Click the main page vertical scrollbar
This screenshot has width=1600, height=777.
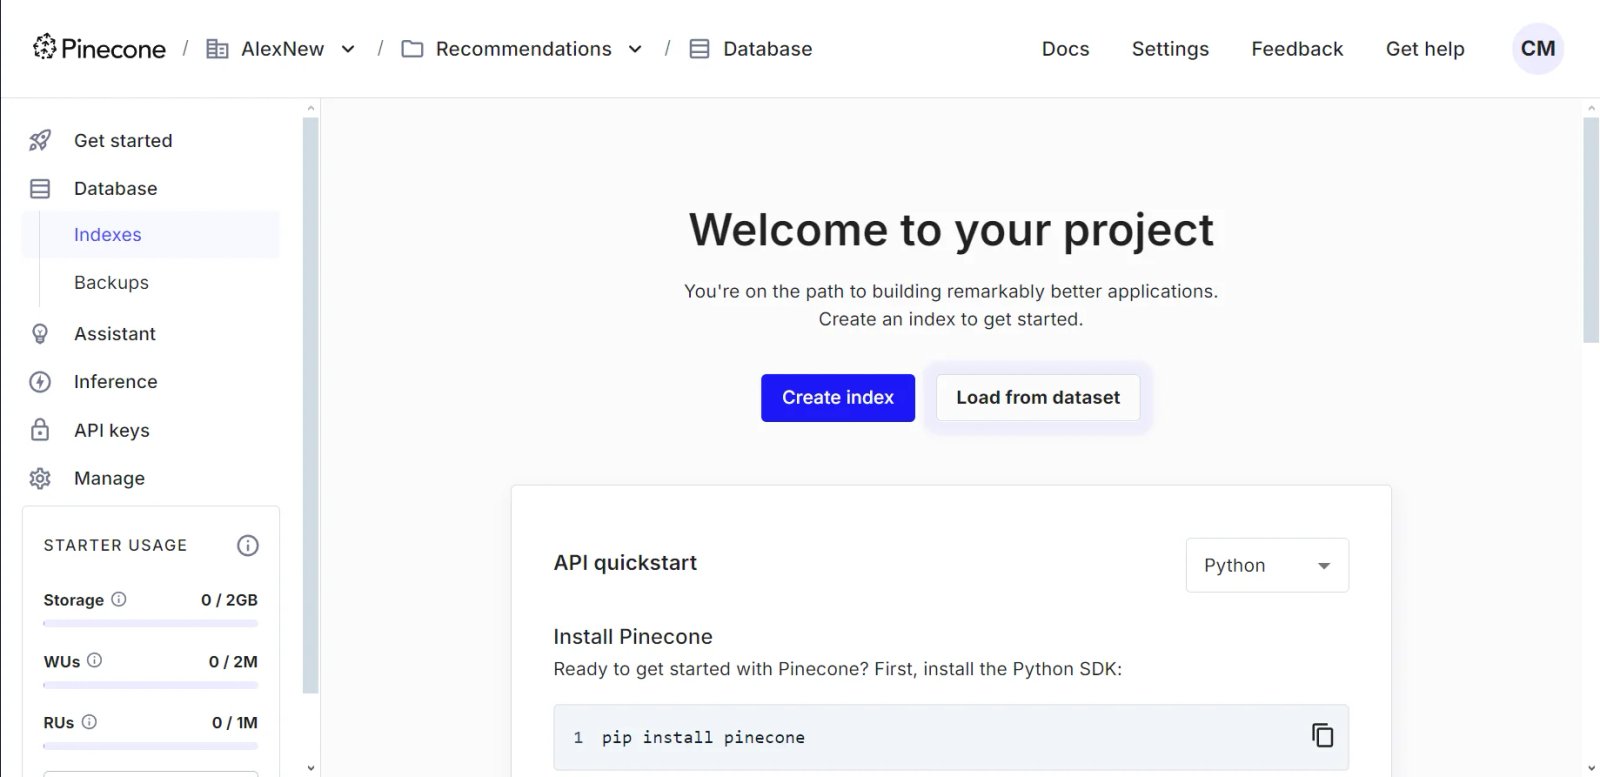click(x=1591, y=230)
